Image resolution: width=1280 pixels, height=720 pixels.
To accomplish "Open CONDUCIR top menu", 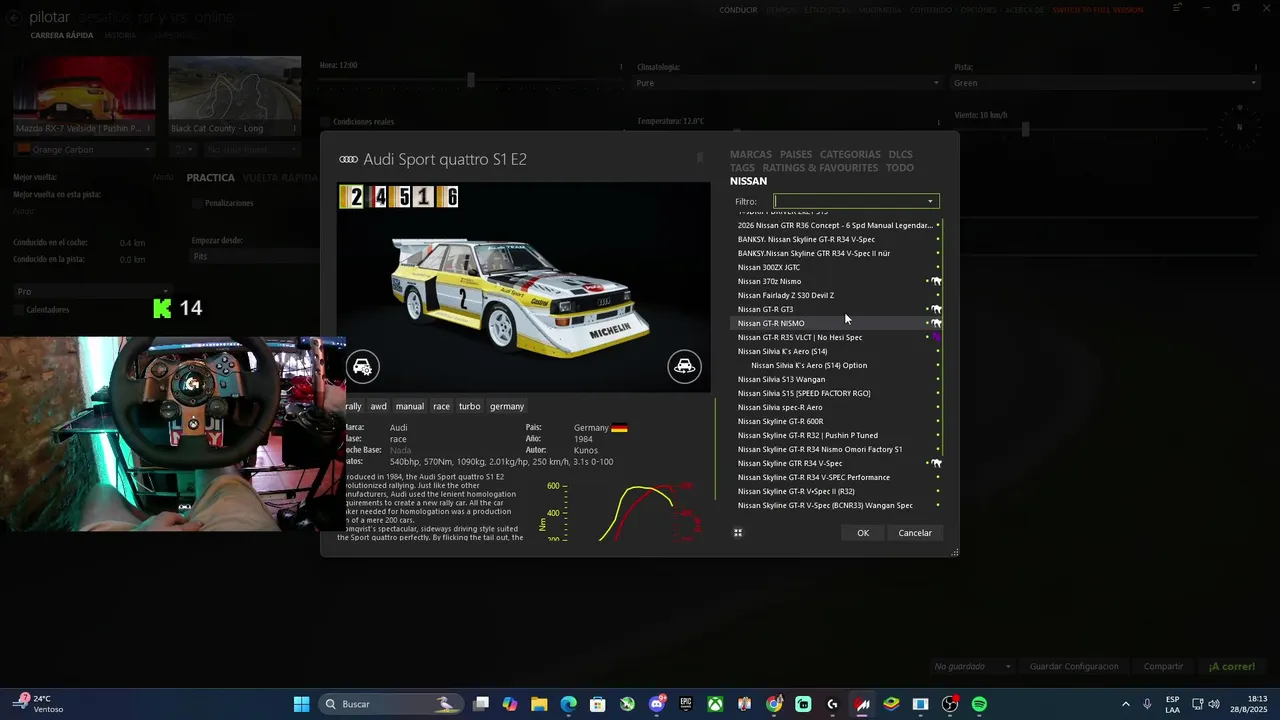I will pos(739,10).
